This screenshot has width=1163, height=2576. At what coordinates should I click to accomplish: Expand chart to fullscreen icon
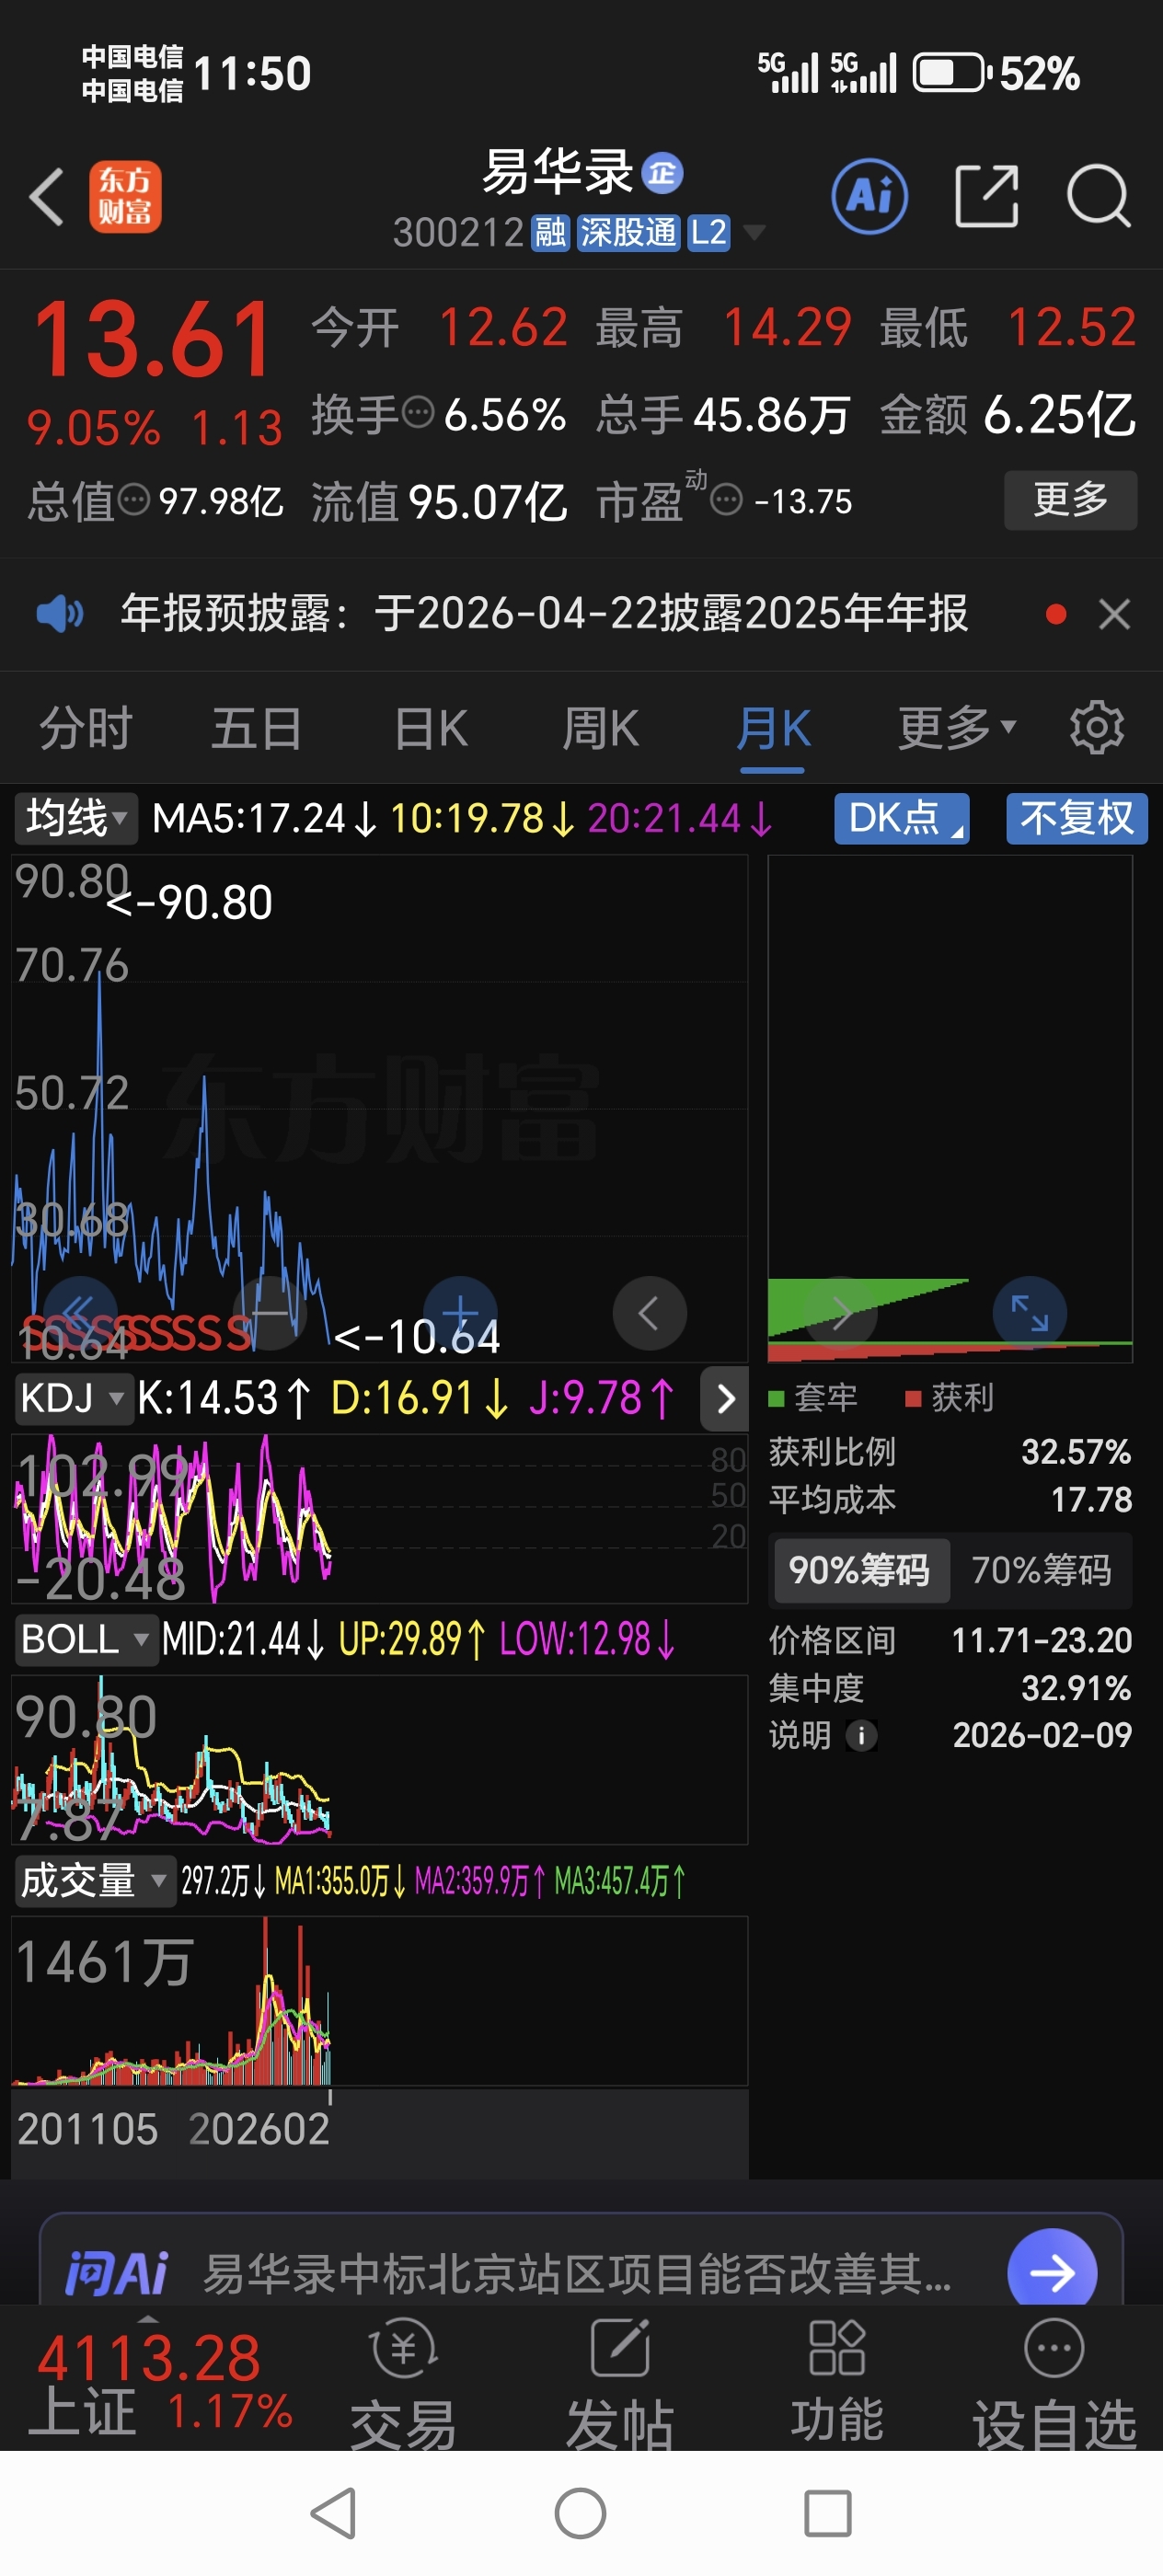tap(1030, 1312)
